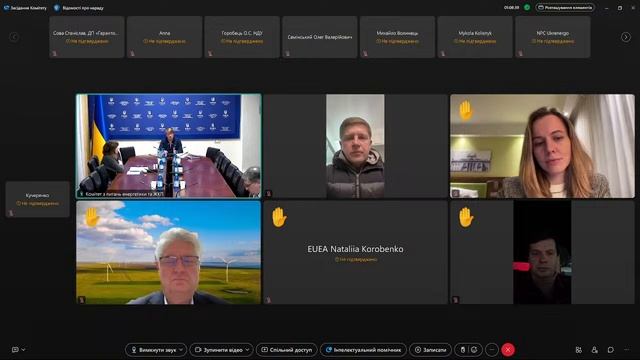Open apps icon in bottom right
640x360 pixels.
578,350
